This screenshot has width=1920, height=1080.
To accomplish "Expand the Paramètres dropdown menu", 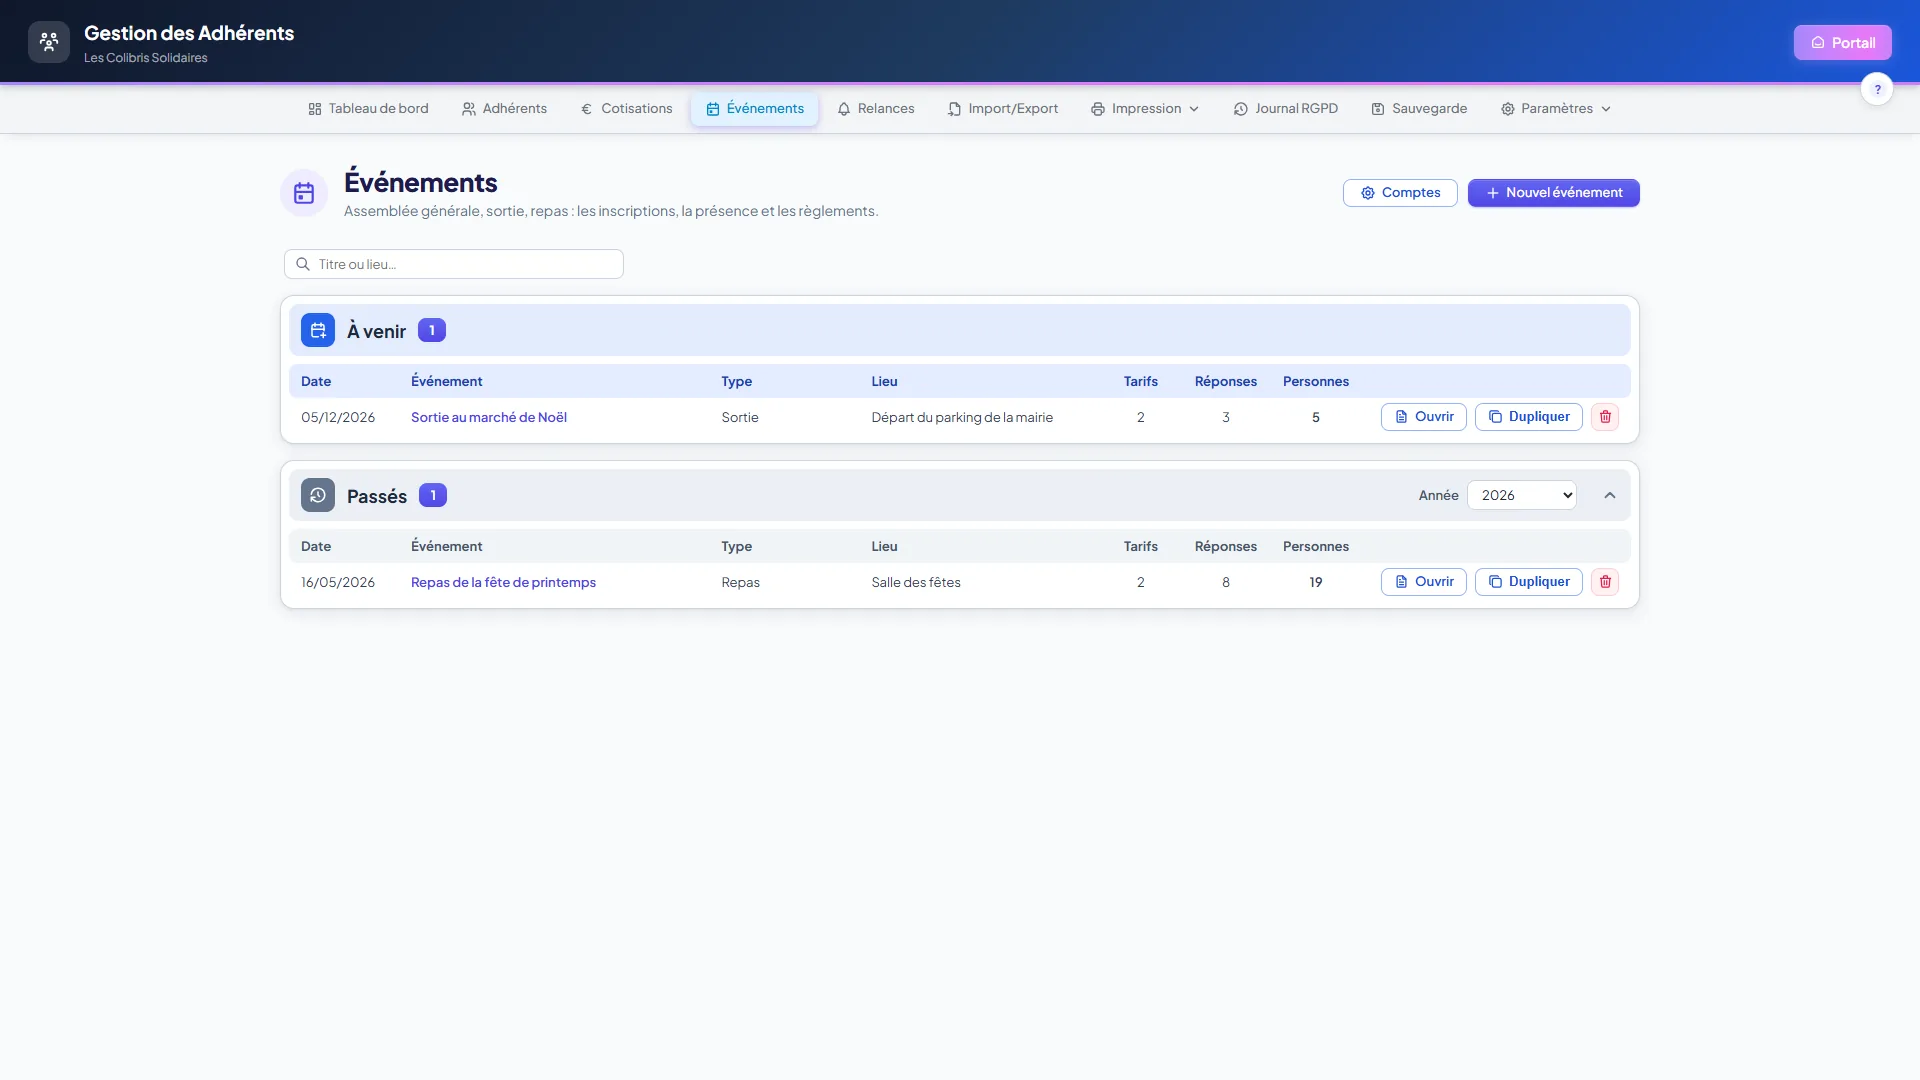I will pyautogui.click(x=1556, y=108).
